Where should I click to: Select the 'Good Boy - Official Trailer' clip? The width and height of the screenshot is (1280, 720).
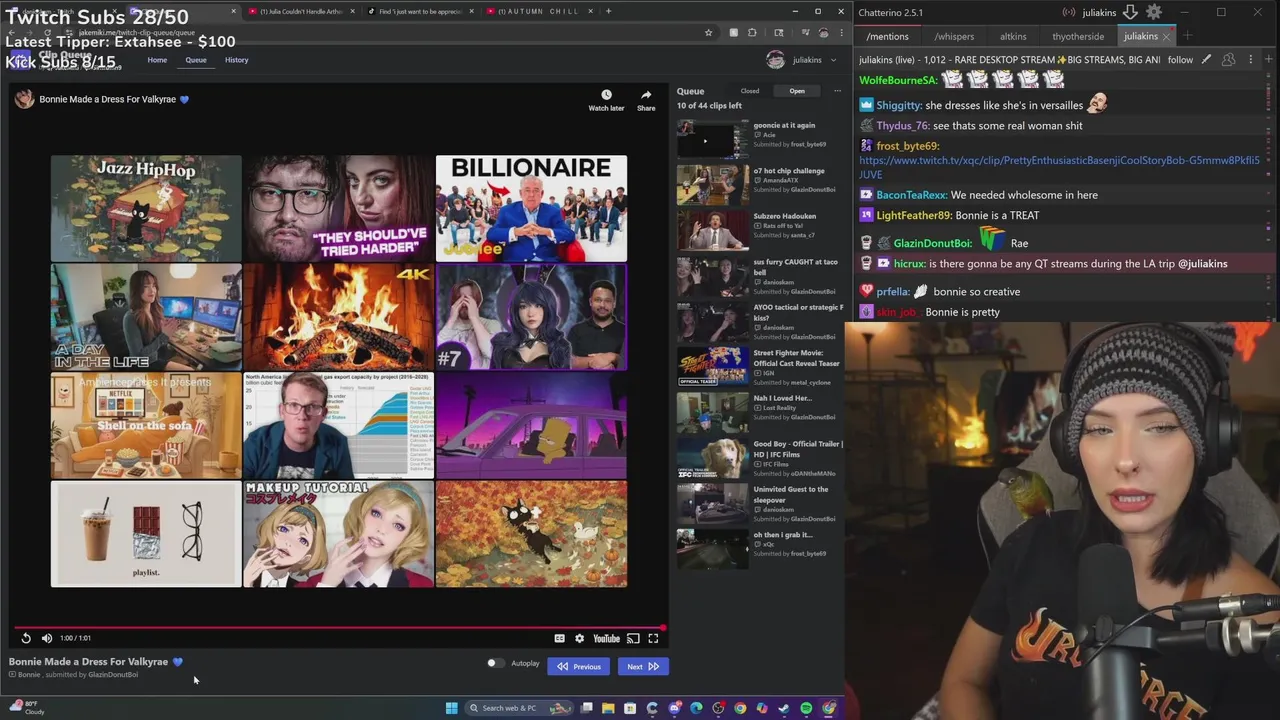coord(760,458)
